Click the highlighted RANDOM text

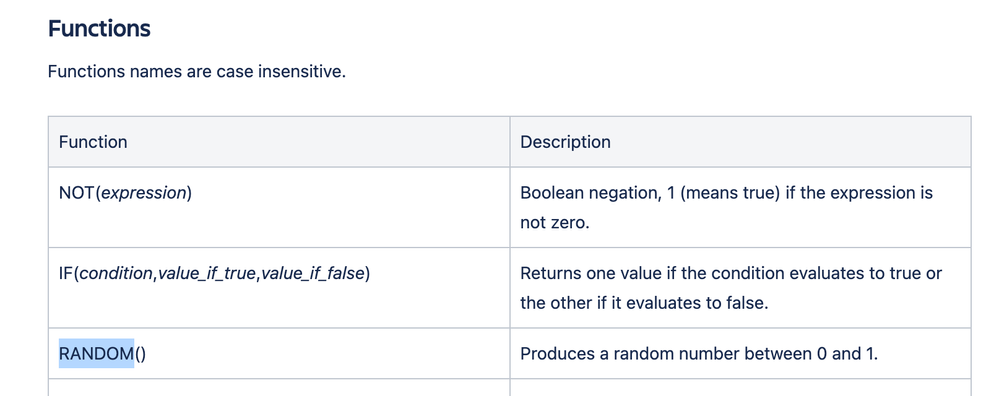point(96,353)
